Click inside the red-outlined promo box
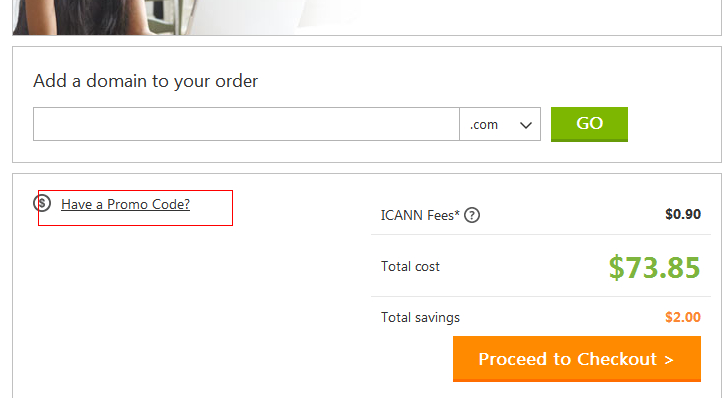 click(135, 208)
